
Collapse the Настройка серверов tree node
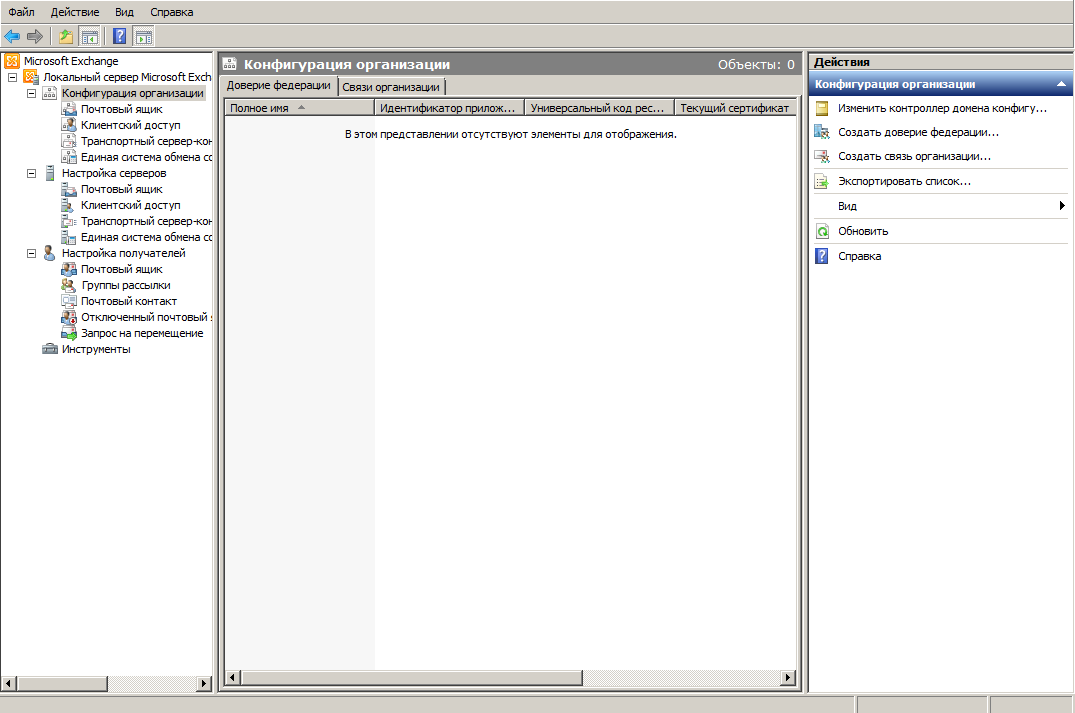point(32,173)
